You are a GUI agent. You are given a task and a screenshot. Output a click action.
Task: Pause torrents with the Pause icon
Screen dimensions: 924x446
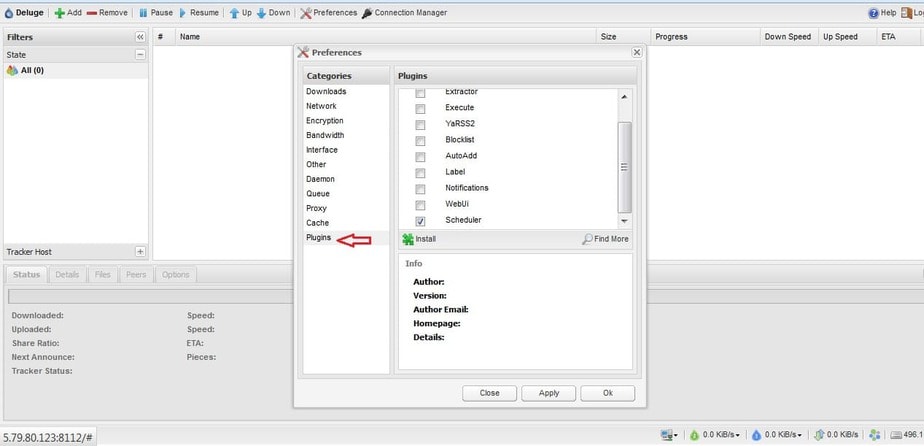pos(143,13)
